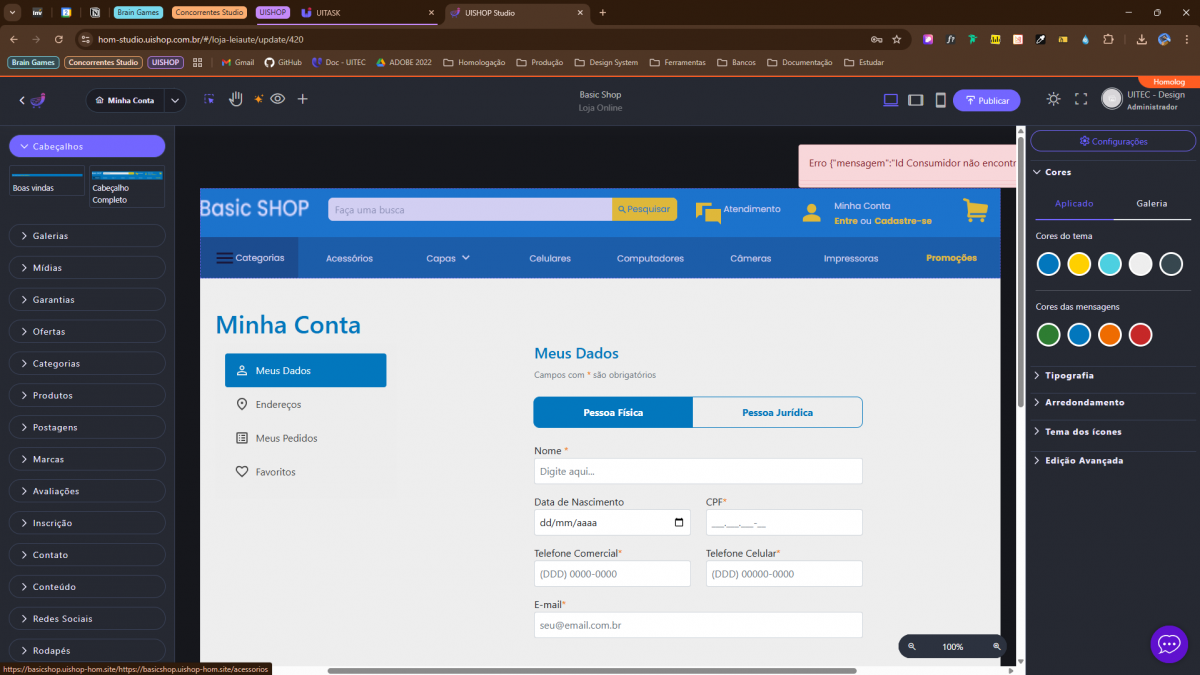Select Pessoa Jurídica option
The width and height of the screenshot is (1200, 675).
pyautogui.click(x=777, y=412)
